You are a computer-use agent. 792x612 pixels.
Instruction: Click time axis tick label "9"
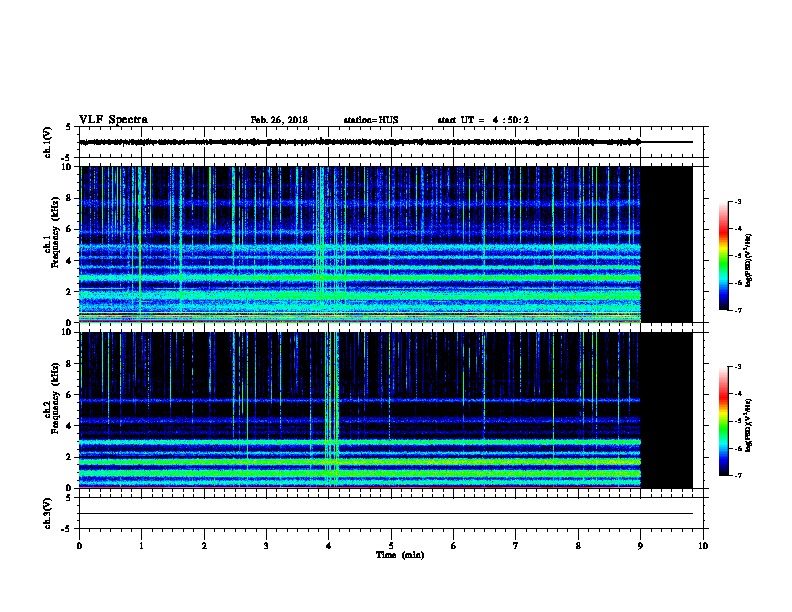pyautogui.click(x=640, y=546)
